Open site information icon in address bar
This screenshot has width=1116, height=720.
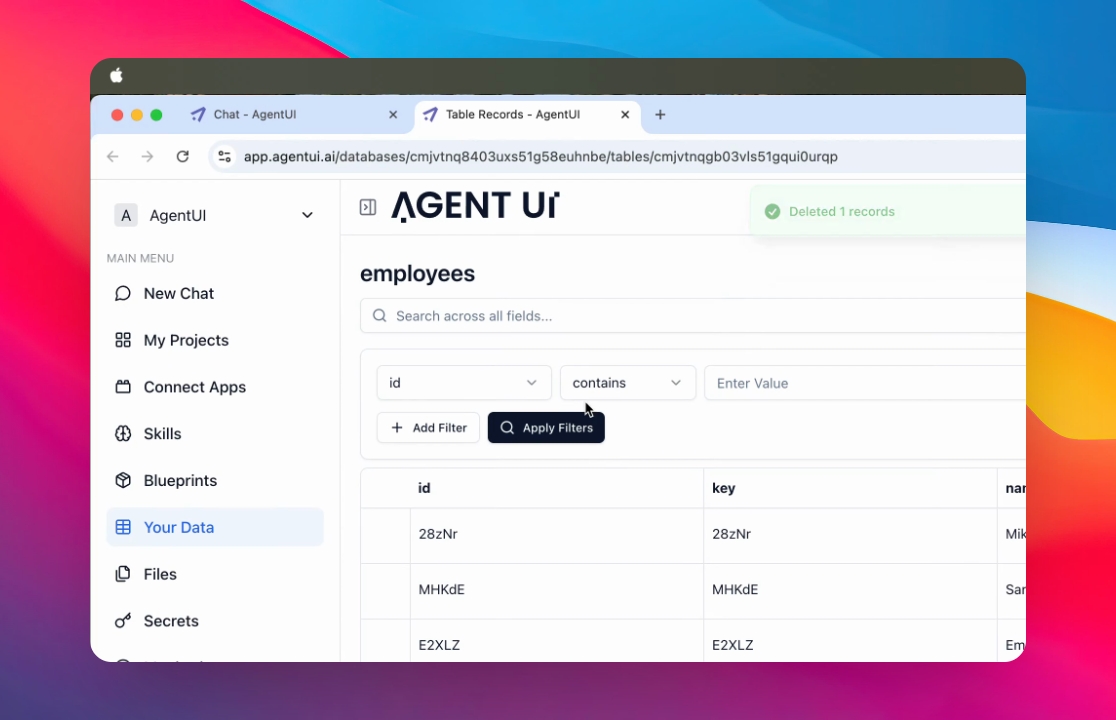click(x=225, y=157)
